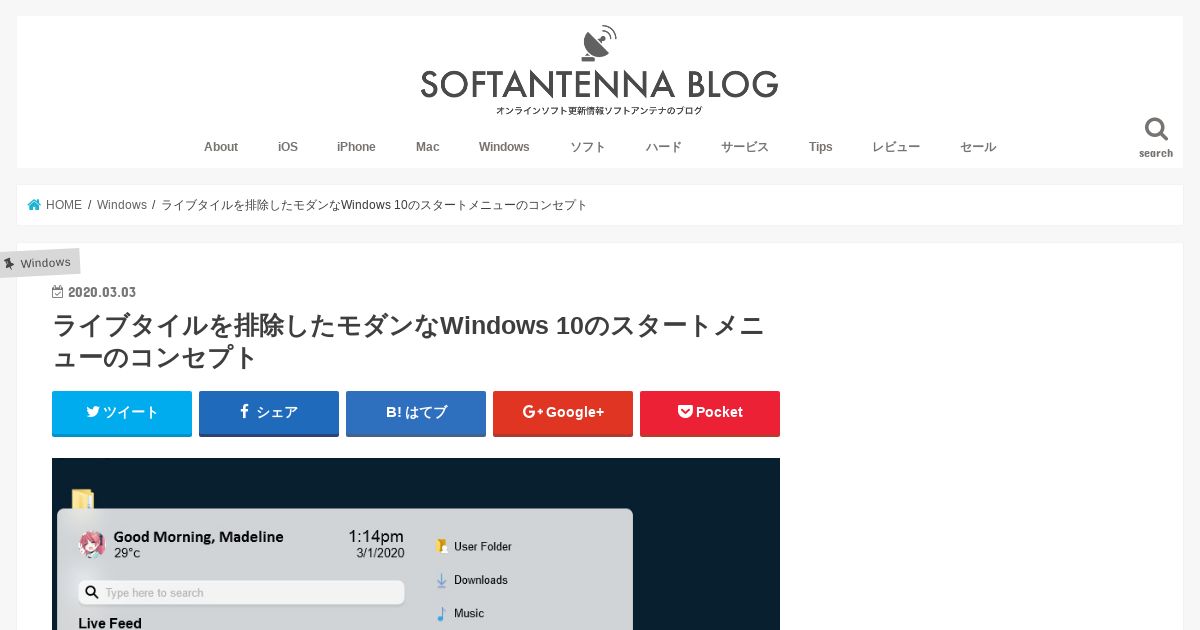Open the iOS menu item
The image size is (1200, 630).
[288, 147]
